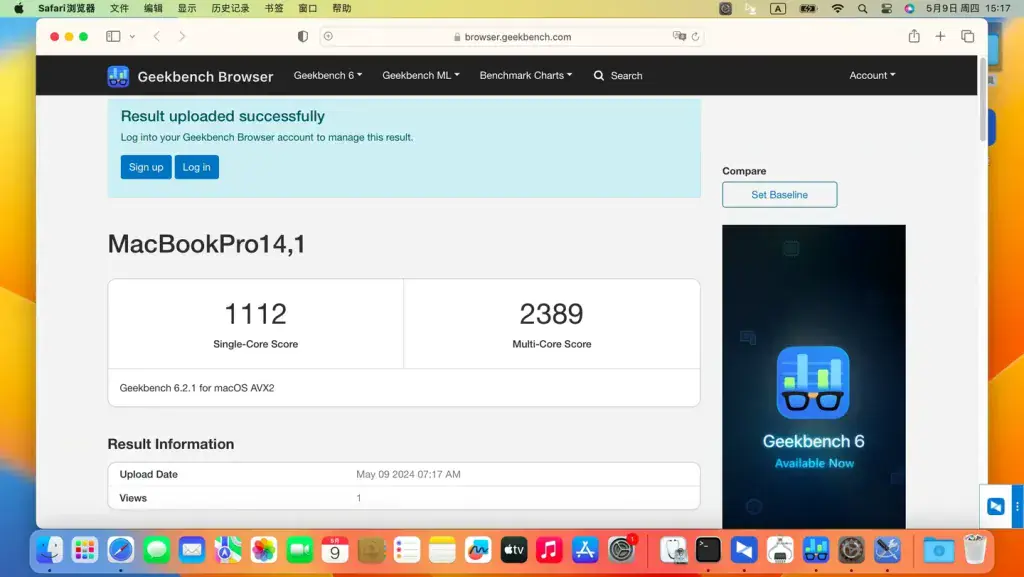Open the 书签 menu
This screenshot has height=577, width=1024.
click(274, 8)
